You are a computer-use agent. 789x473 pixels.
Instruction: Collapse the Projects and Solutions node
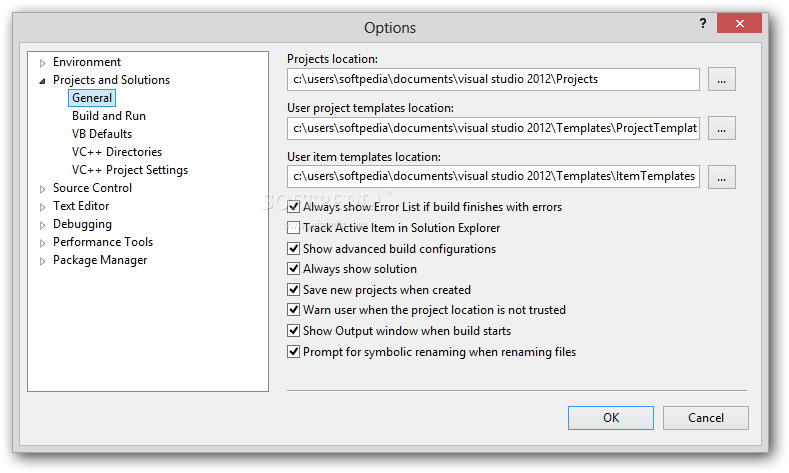tap(43, 81)
